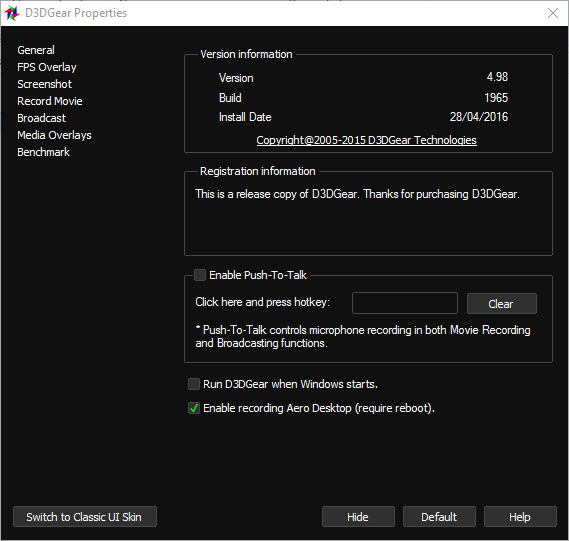This screenshot has height=541, width=569.
Task: Disable recording Aero Desktop option
Action: pyautogui.click(x=194, y=408)
